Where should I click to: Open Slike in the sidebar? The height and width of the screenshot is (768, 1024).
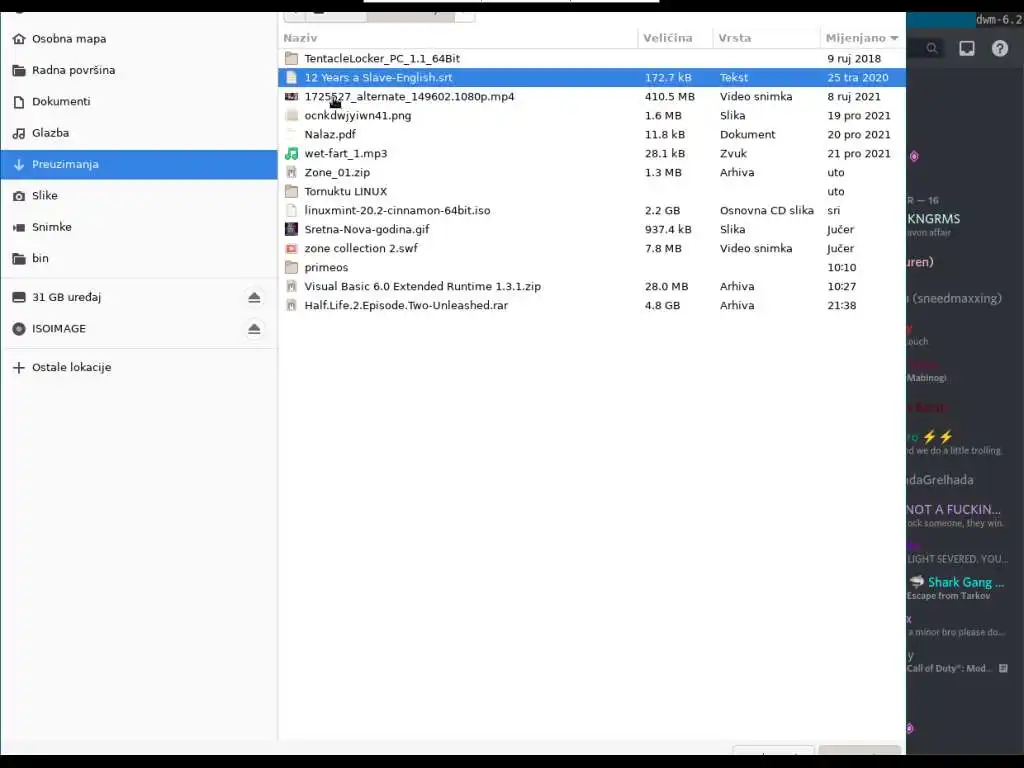[138, 195]
